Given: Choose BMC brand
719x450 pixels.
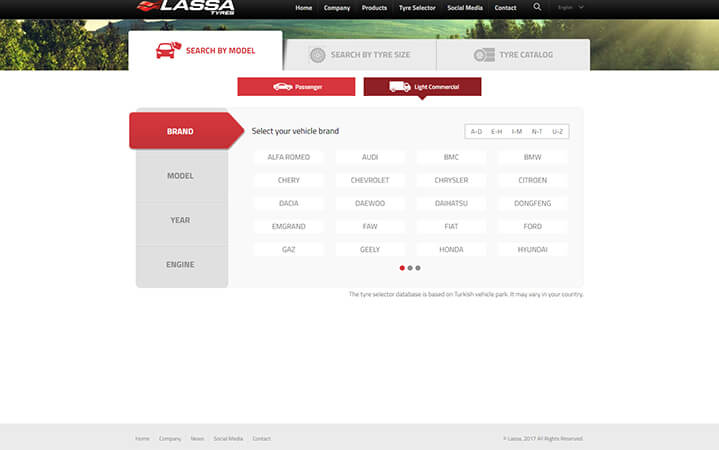Looking at the screenshot, I should point(451,157).
